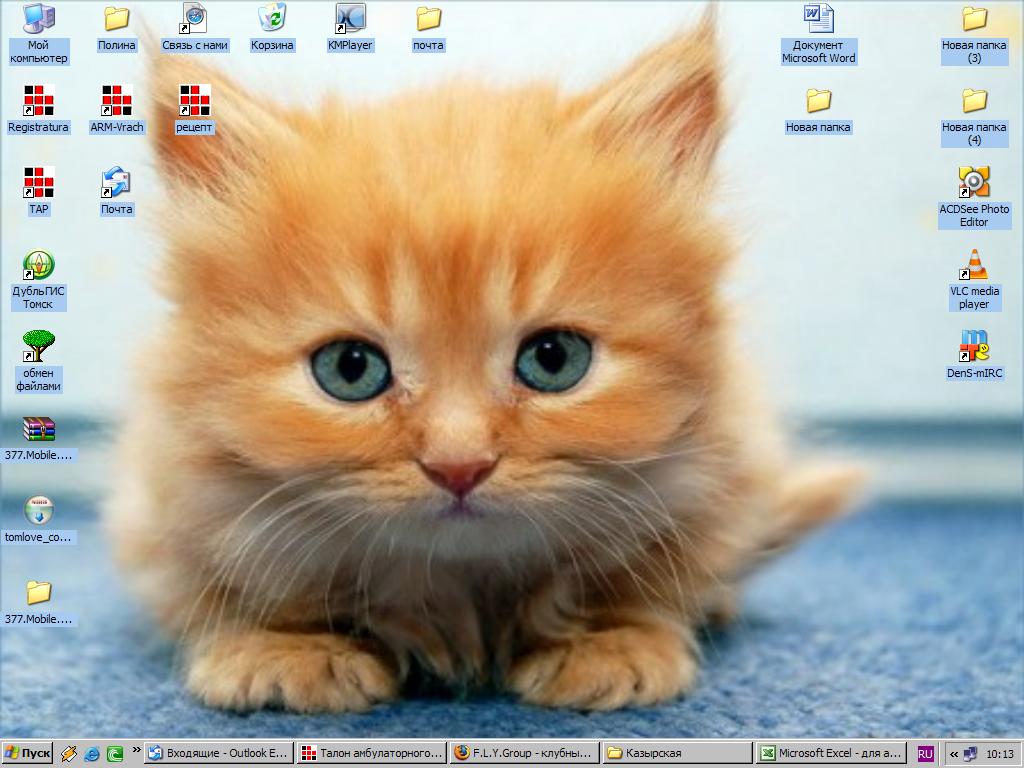
Task: Expand hidden quick launch items chevron
Action: pyautogui.click(x=136, y=750)
